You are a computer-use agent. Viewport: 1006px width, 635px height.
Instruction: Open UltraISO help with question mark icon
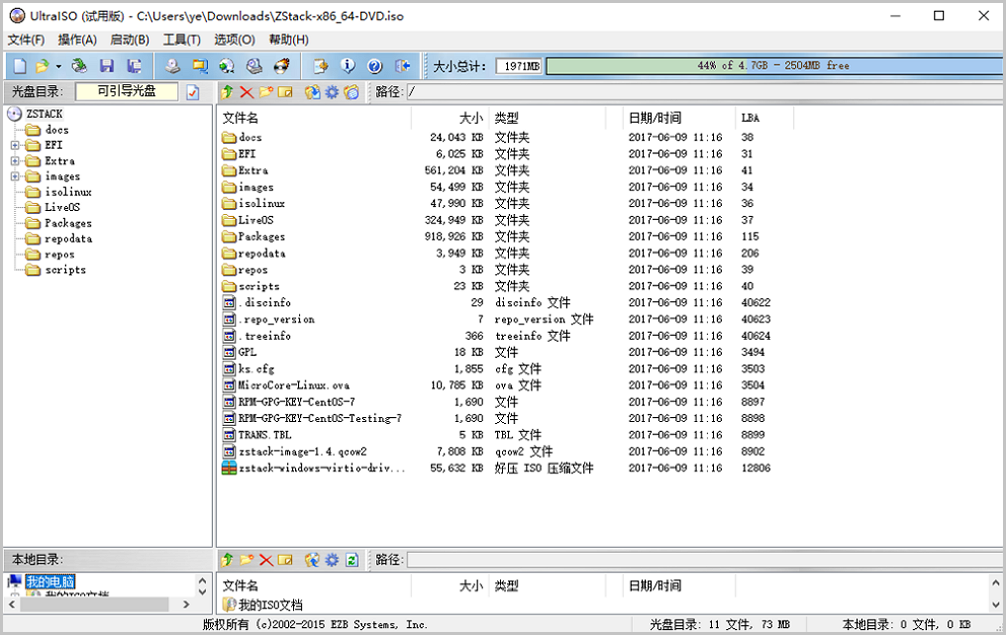pos(373,65)
